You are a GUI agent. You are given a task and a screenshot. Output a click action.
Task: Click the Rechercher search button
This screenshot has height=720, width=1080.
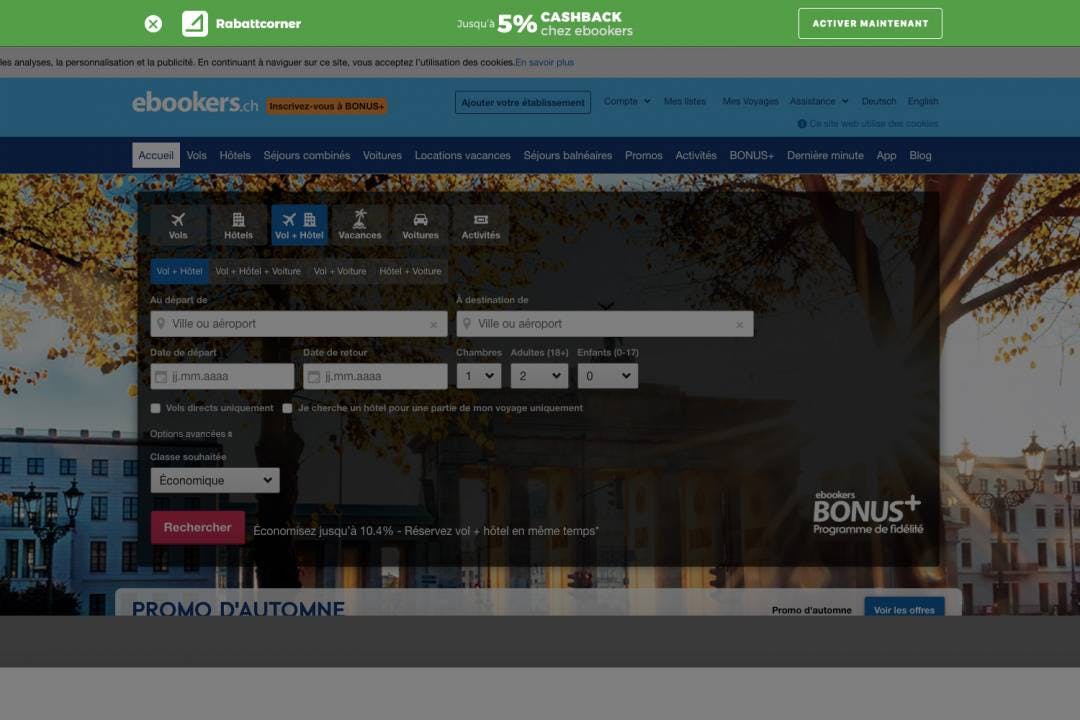pos(197,527)
